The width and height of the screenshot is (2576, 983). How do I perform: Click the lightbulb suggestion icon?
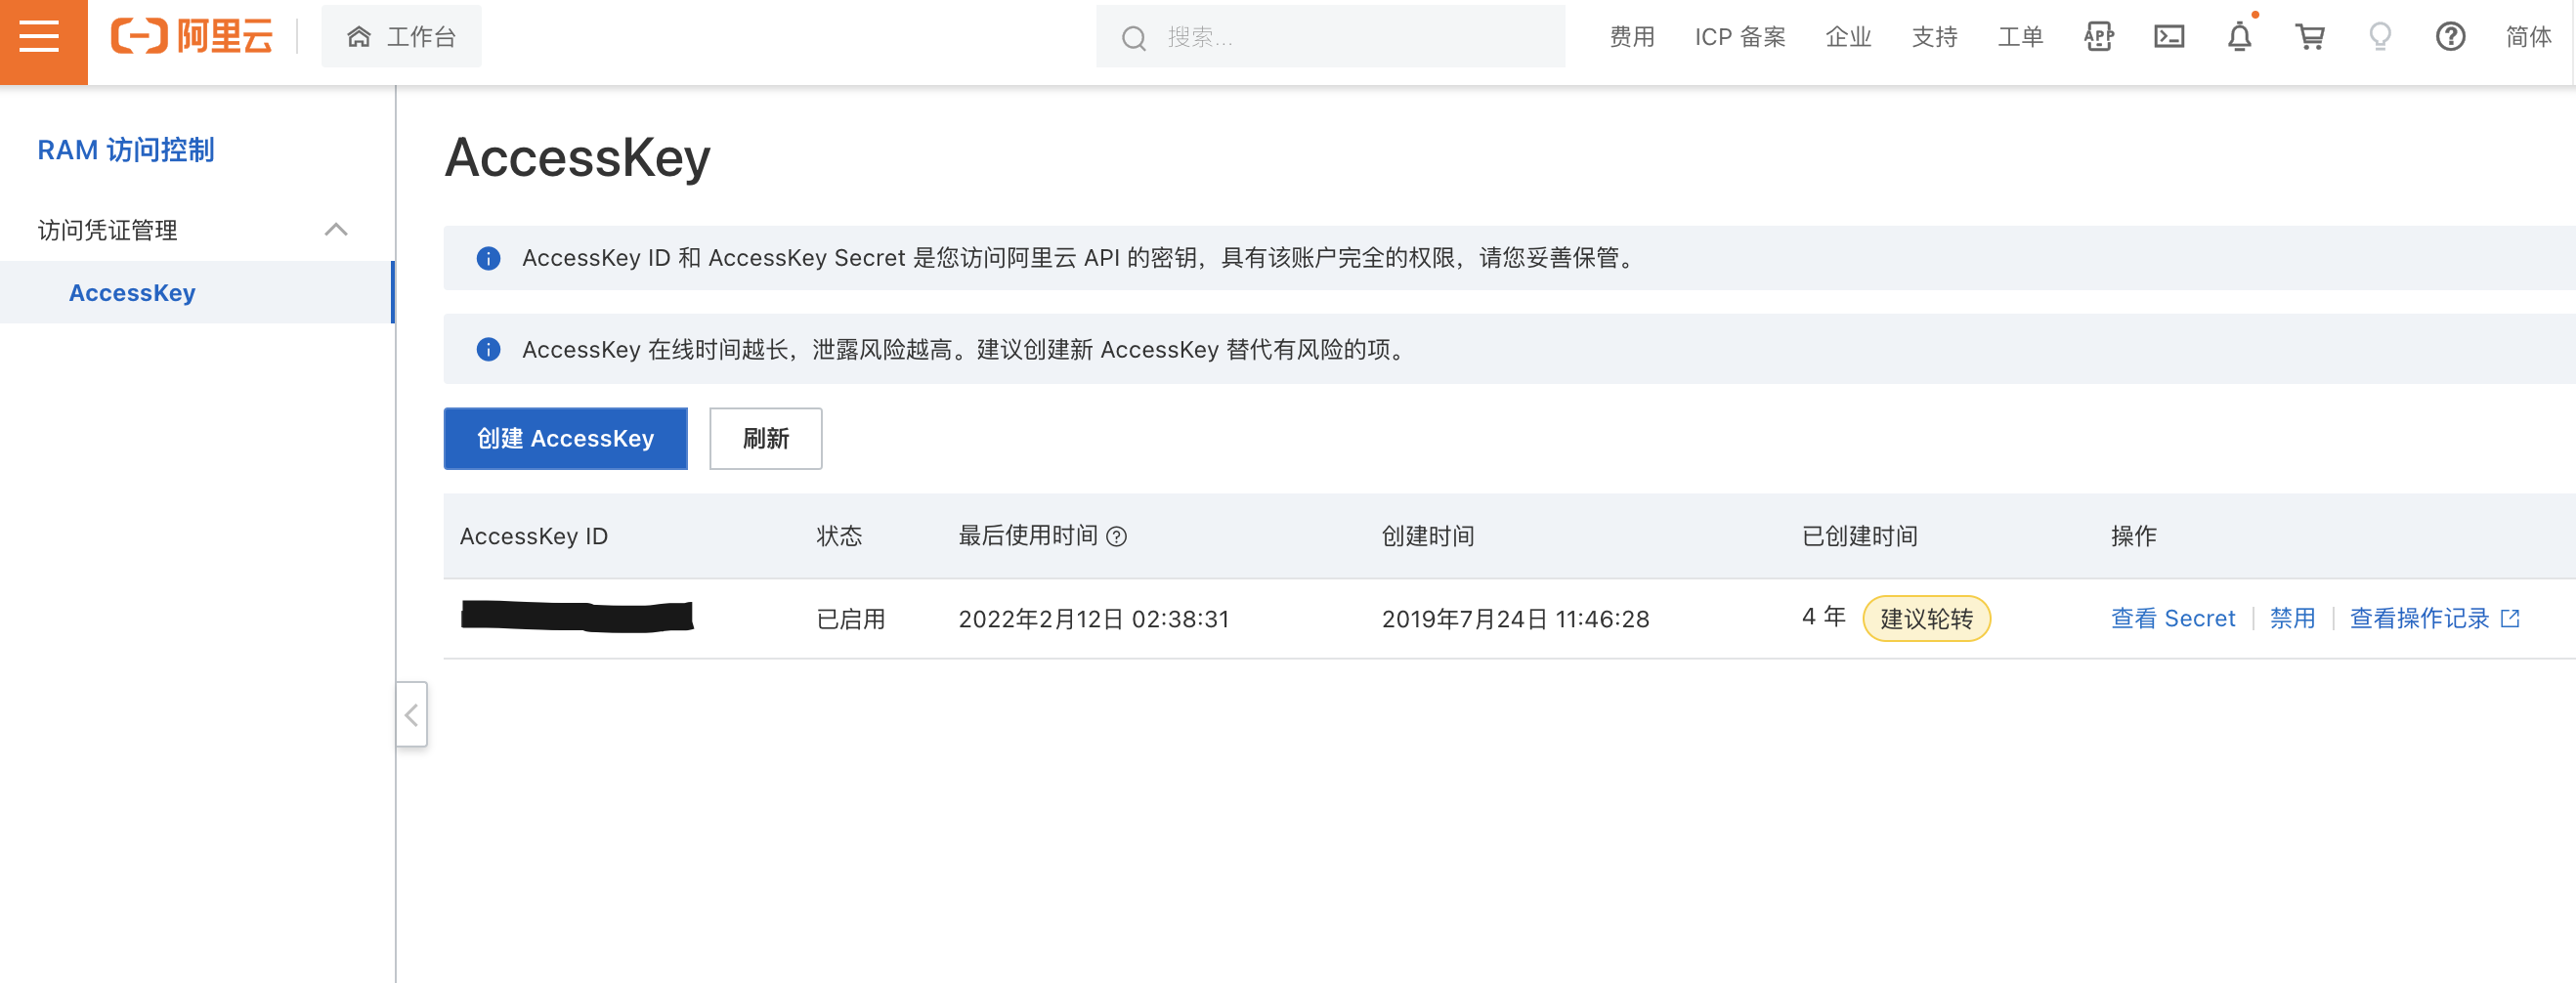click(x=2380, y=37)
